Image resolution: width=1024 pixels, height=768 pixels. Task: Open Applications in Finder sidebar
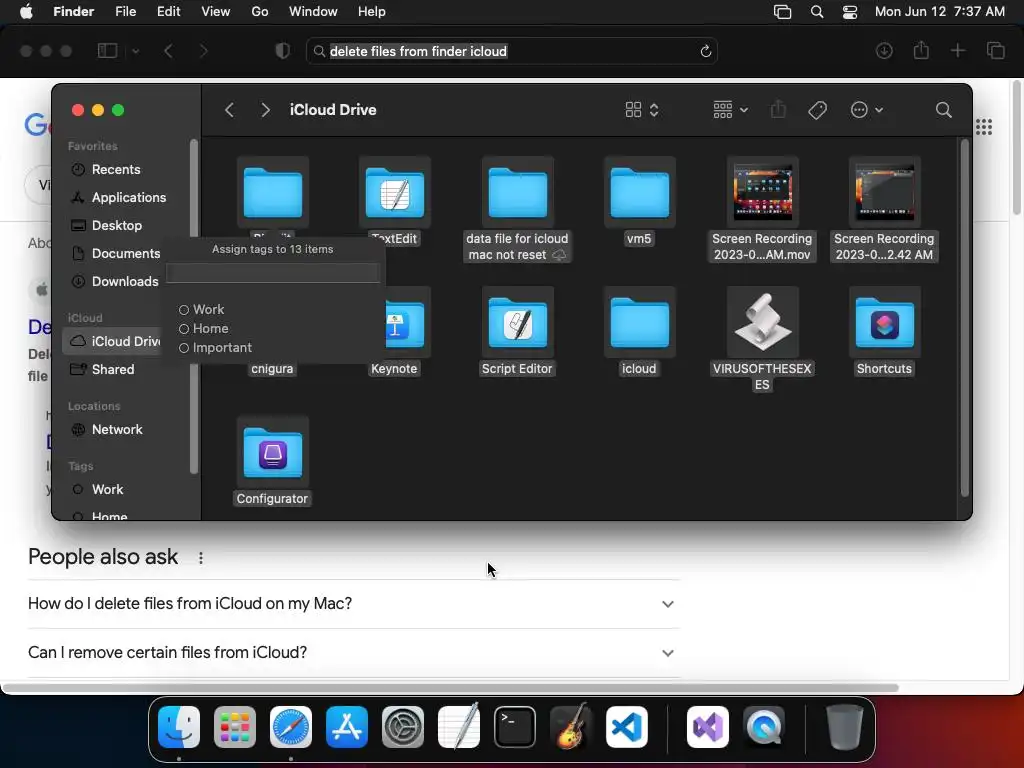pyautogui.click(x=128, y=198)
